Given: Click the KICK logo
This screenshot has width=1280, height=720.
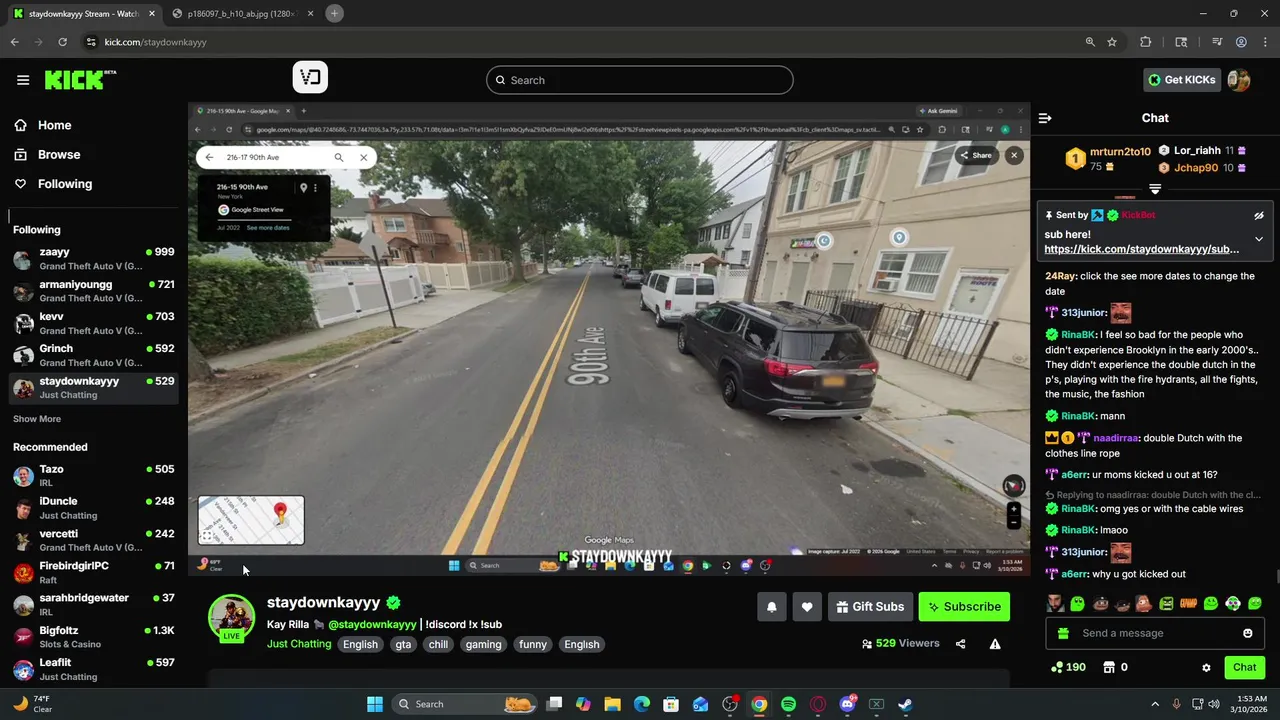Looking at the screenshot, I should (x=80, y=80).
